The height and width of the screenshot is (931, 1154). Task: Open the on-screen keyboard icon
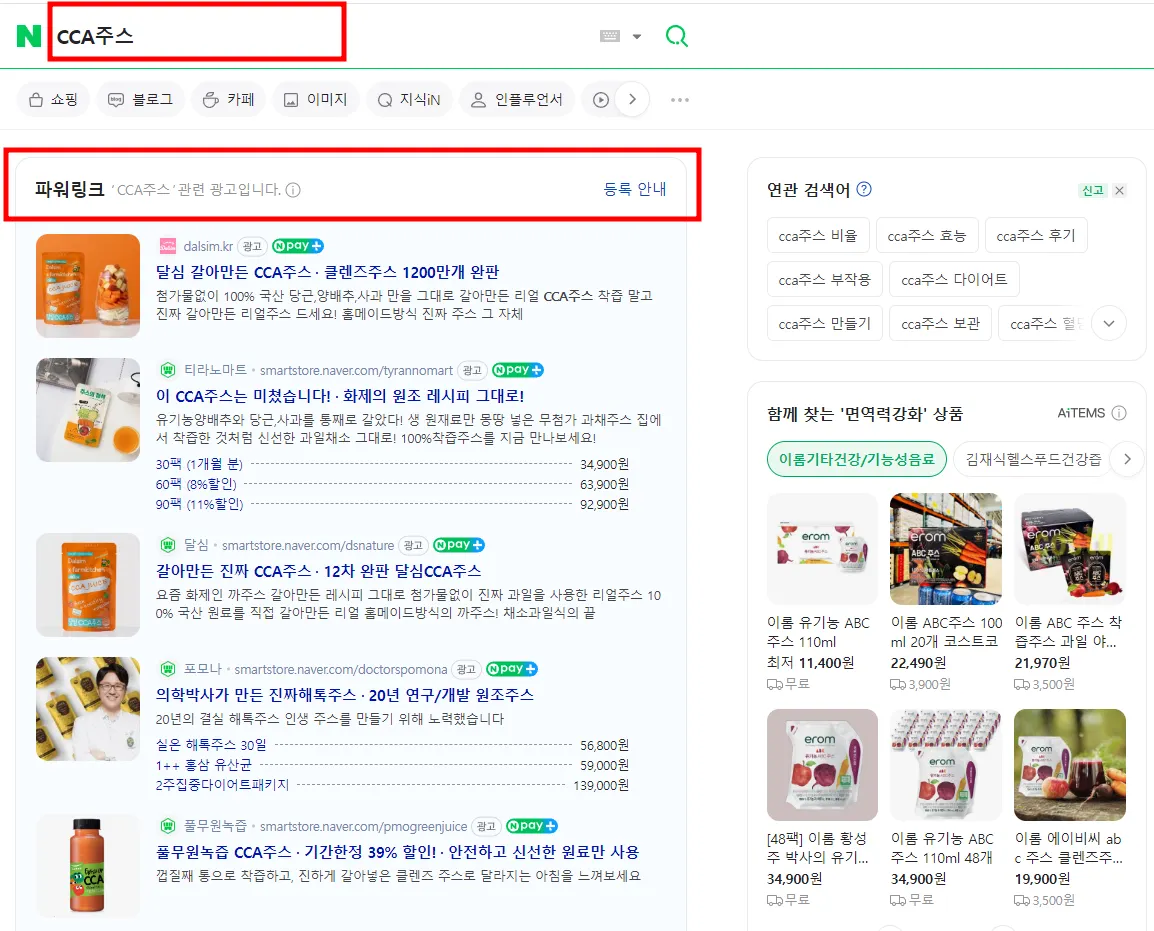(x=610, y=36)
